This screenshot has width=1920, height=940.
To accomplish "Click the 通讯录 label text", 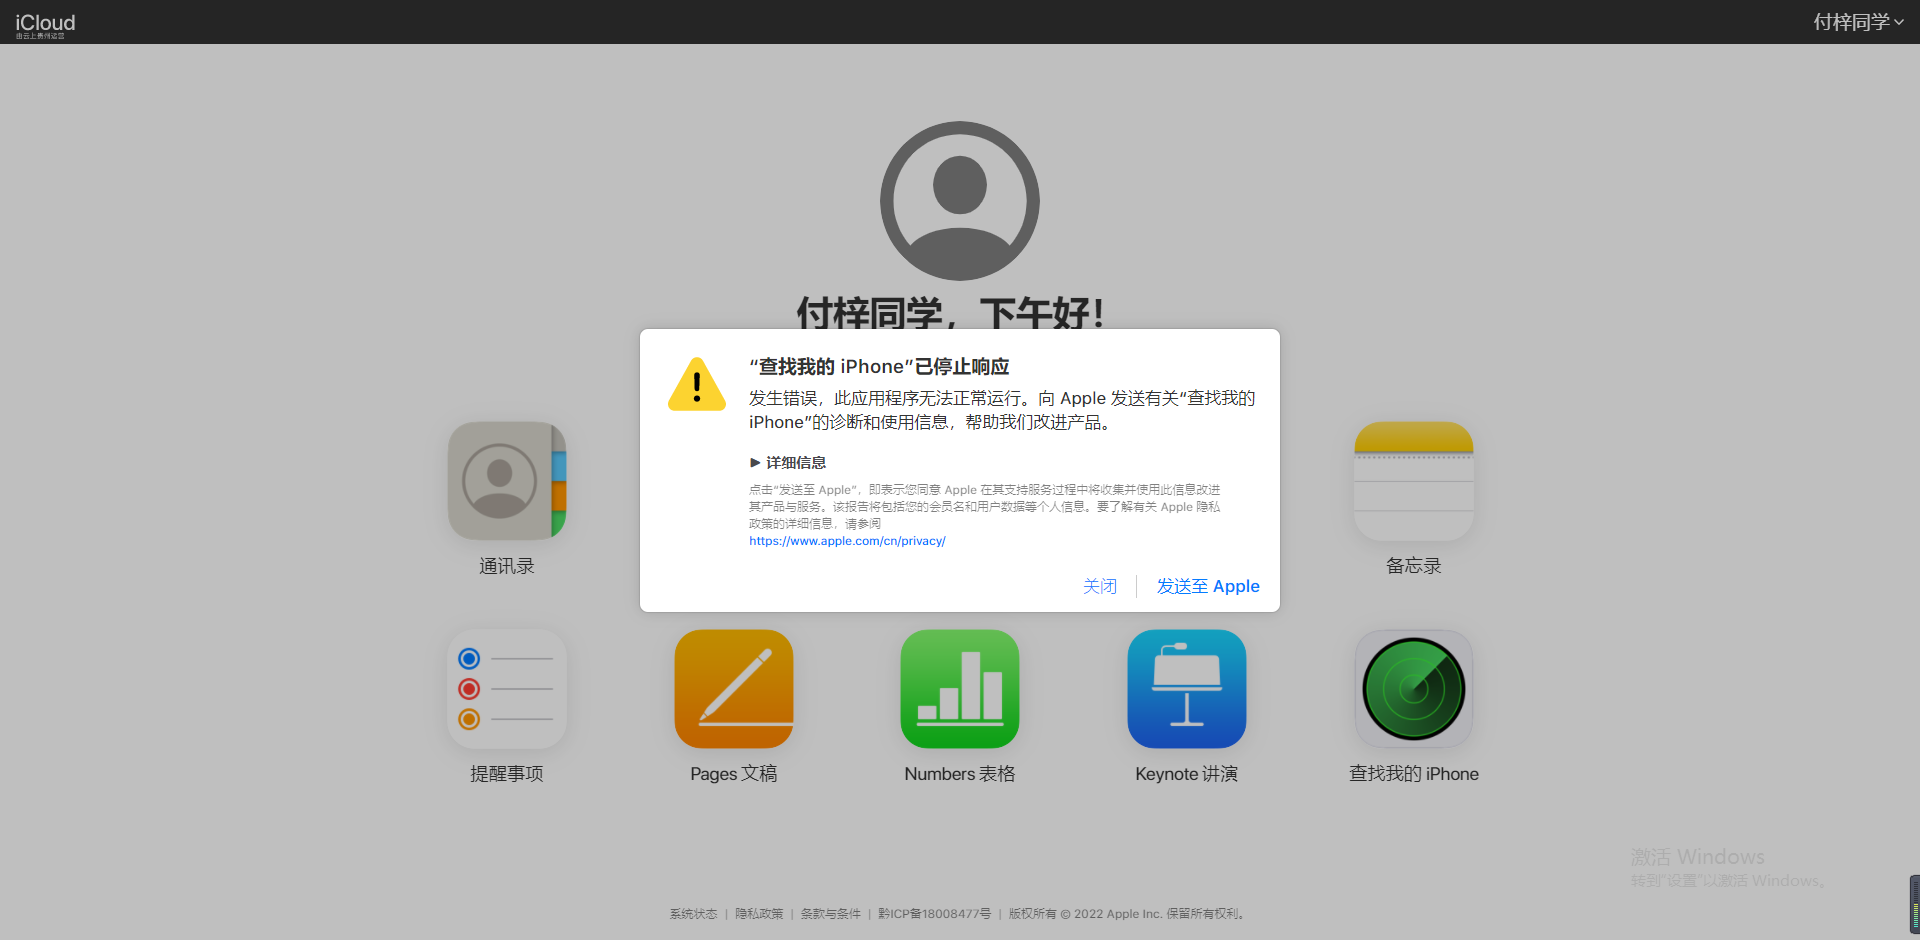I will pos(507,566).
